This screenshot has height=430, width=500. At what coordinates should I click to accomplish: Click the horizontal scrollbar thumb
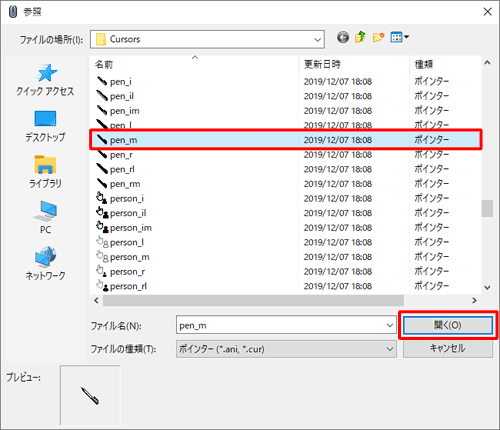pyautogui.click(x=253, y=301)
